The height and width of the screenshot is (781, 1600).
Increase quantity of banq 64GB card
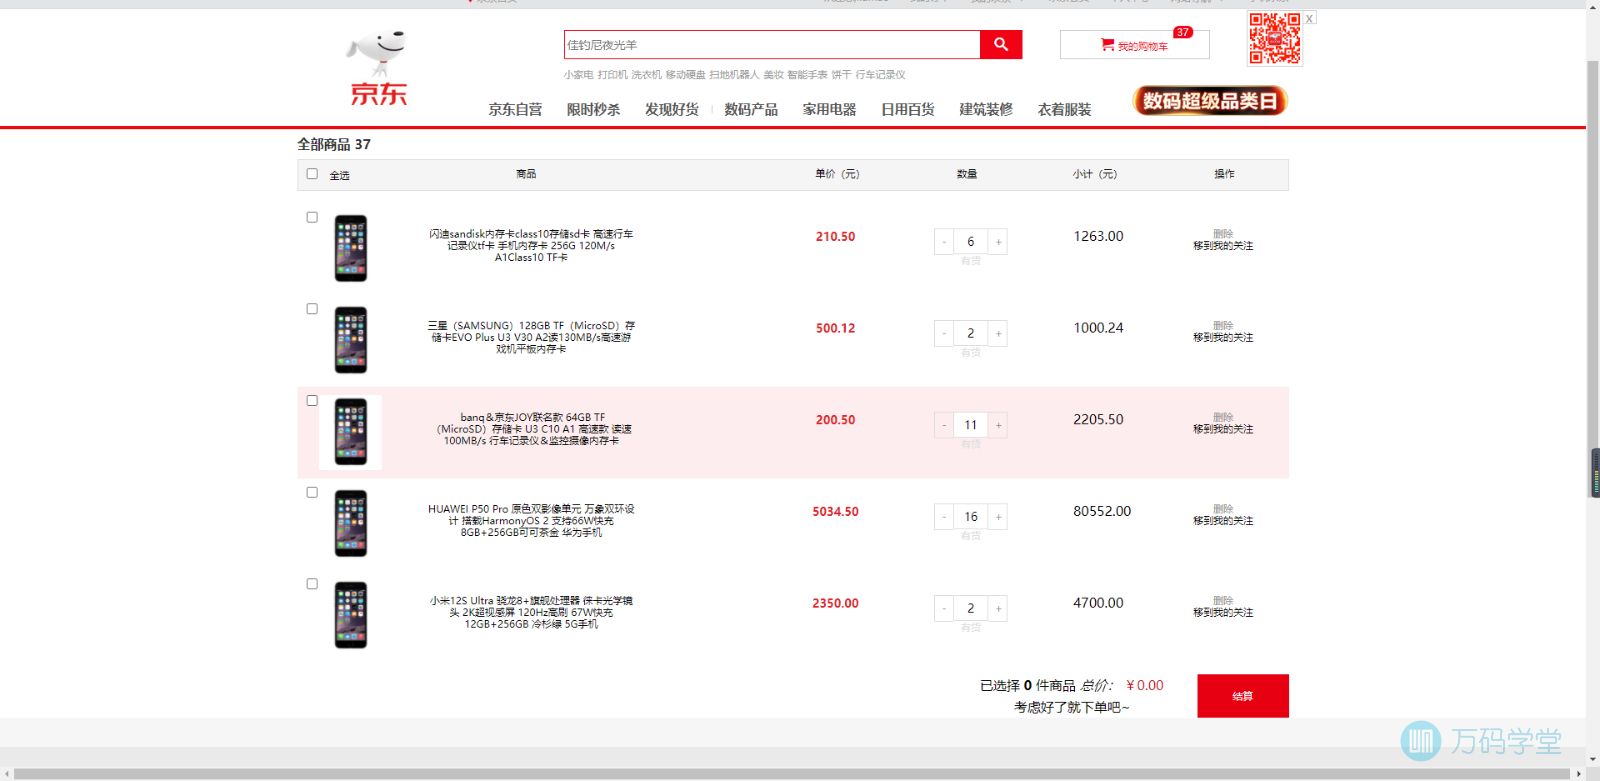(x=998, y=425)
